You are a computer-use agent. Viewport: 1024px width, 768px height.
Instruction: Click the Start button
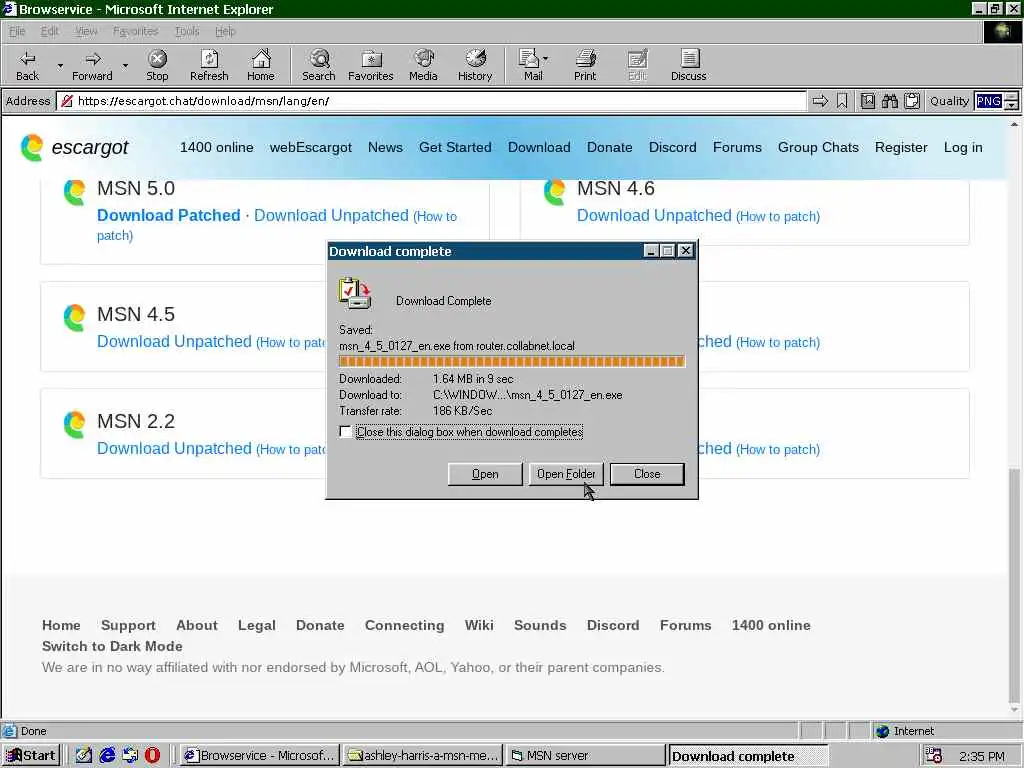coord(31,756)
